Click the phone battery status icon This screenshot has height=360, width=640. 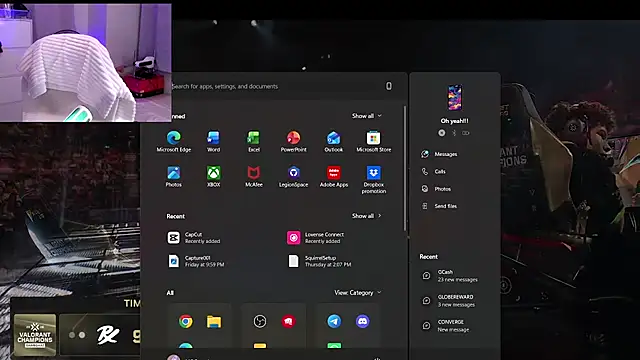point(466,133)
